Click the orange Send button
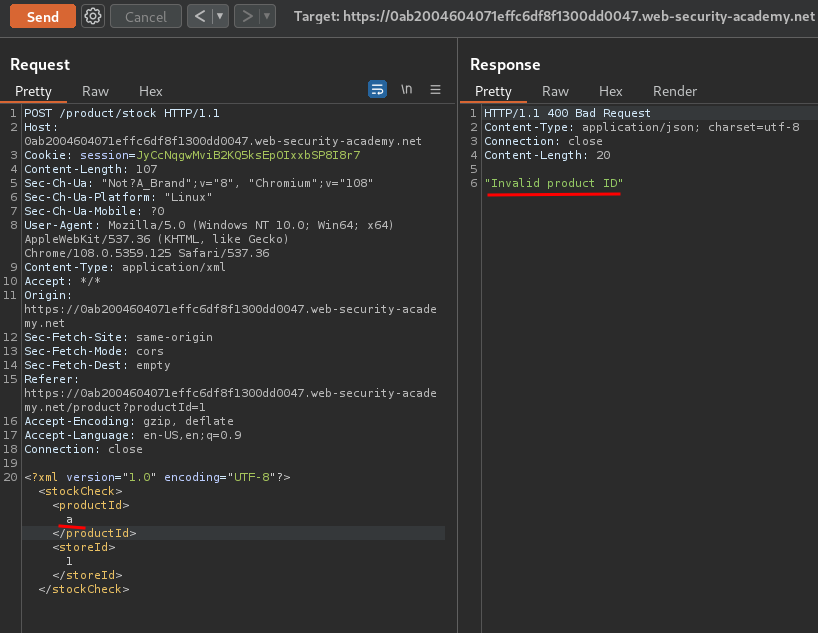818x633 pixels. (43, 17)
